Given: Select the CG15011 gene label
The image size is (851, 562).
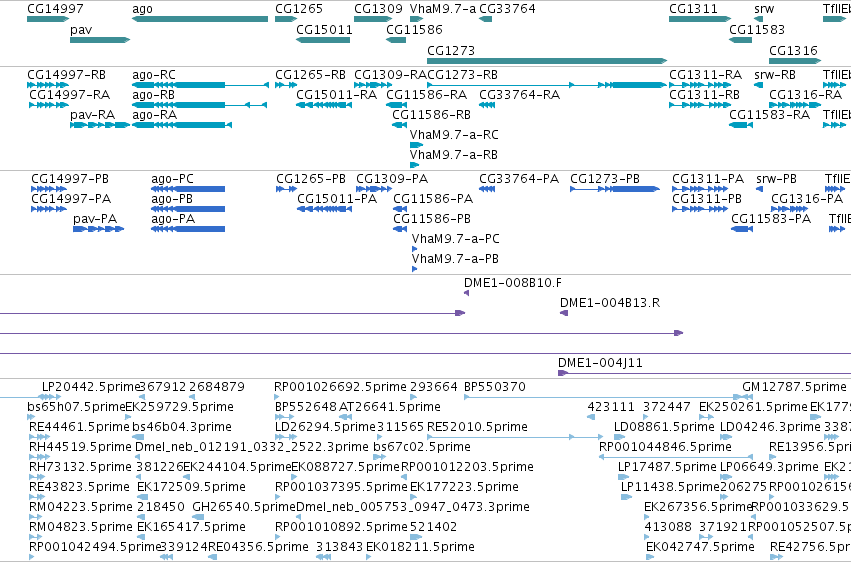Looking at the screenshot, I should point(324,29).
